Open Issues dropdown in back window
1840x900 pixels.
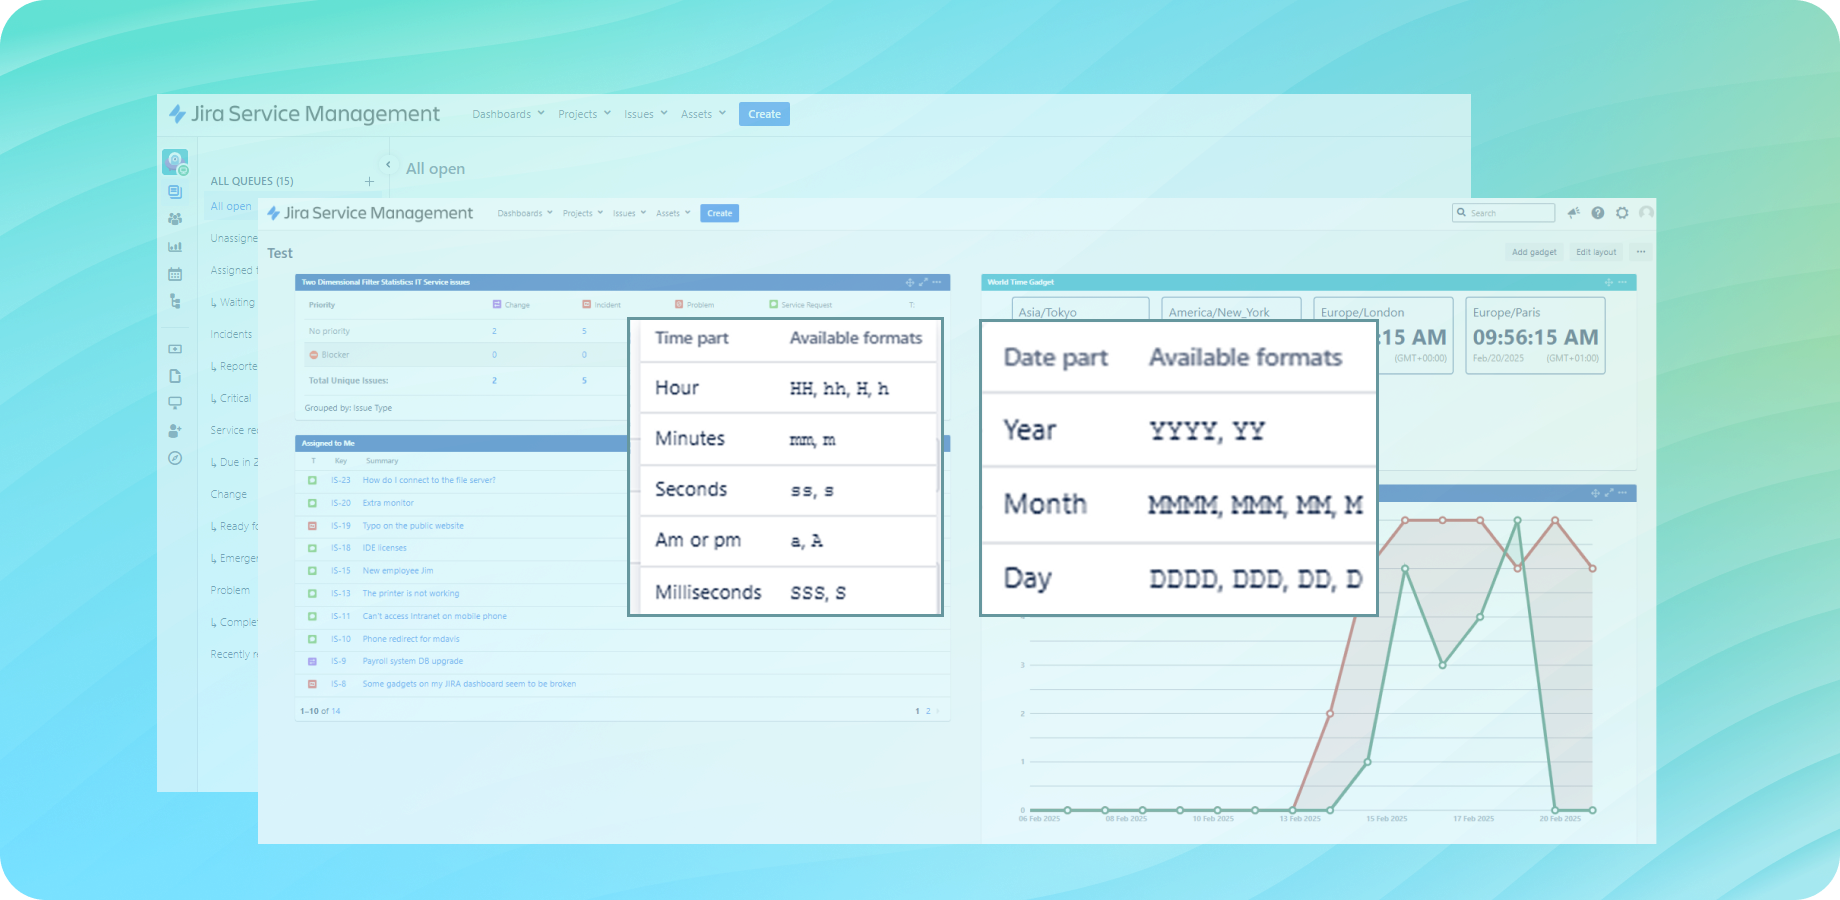pos(645,114)
